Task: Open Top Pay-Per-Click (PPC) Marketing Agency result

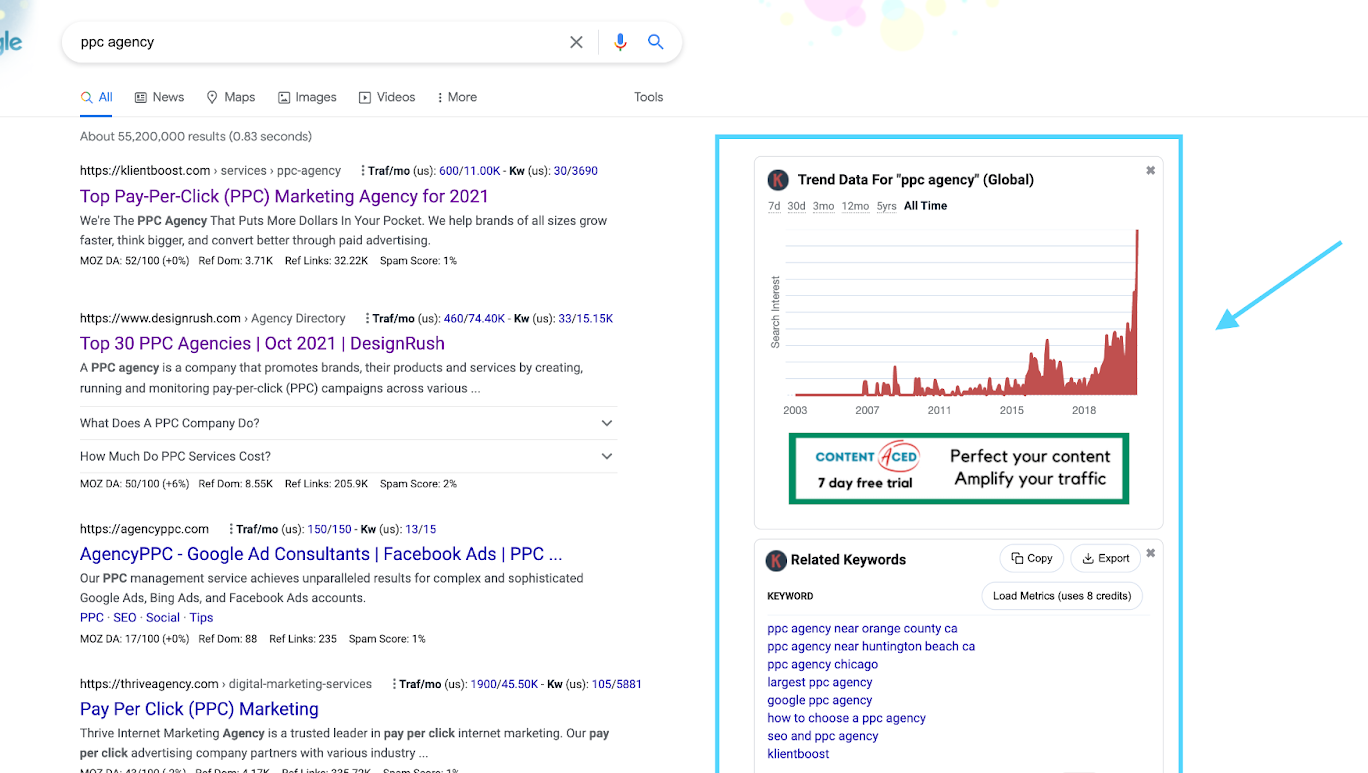Action: (x=284, y=196)
